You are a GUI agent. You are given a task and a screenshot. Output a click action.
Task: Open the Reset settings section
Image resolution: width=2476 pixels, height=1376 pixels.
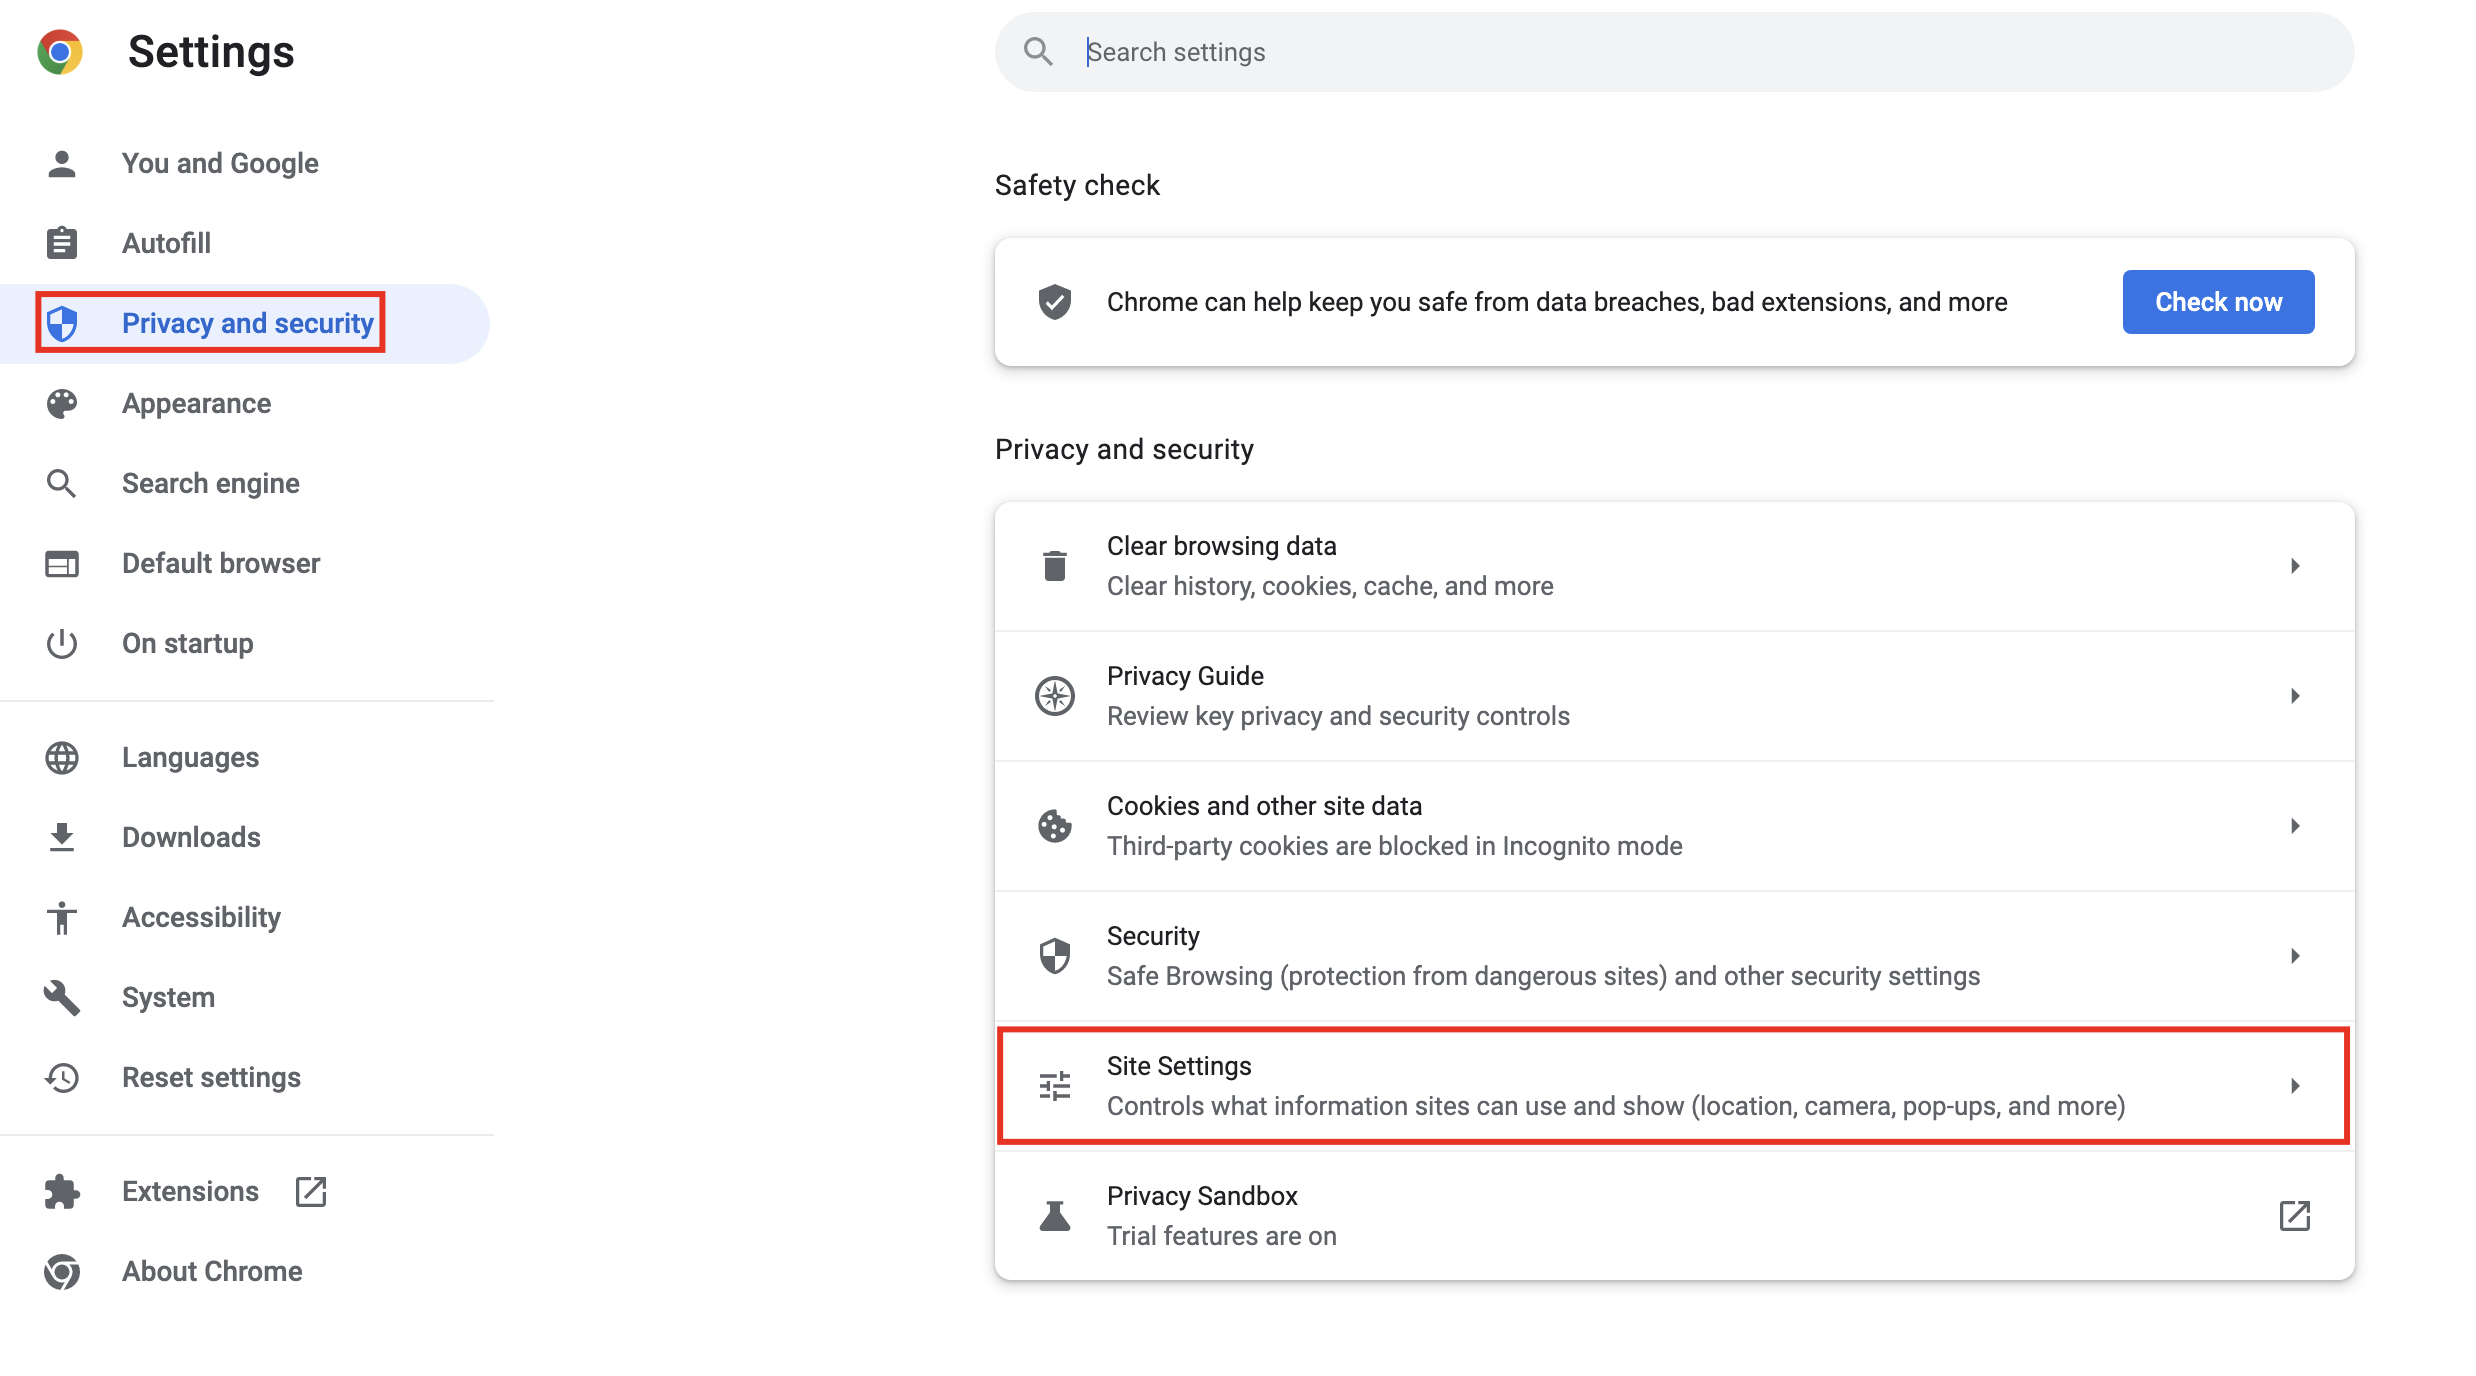[211, 1077]
